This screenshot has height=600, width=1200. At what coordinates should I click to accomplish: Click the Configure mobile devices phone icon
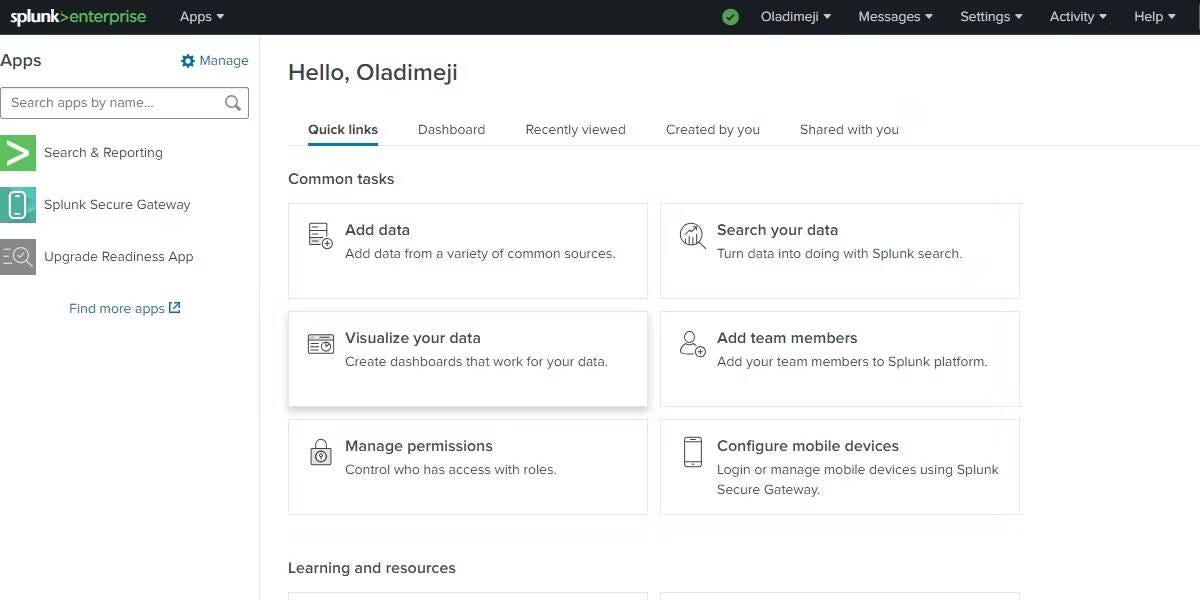692,452
